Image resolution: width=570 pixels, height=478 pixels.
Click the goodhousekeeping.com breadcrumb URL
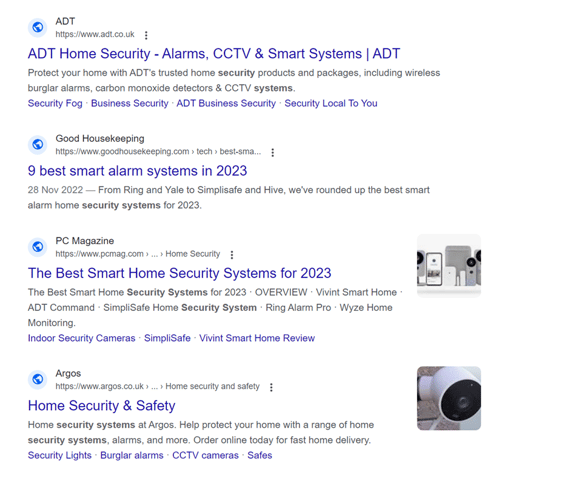[x=158, y=152]
